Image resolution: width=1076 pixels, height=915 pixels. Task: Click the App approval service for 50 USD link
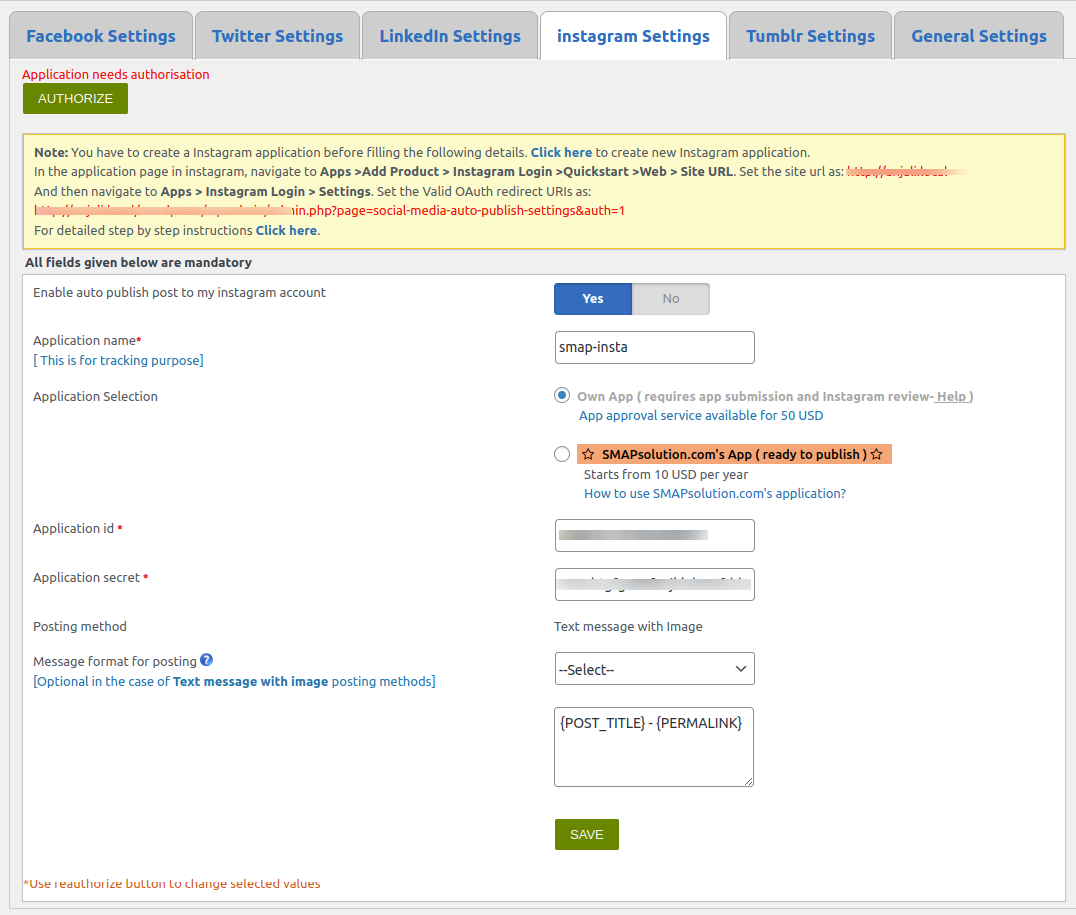[700, 415]
